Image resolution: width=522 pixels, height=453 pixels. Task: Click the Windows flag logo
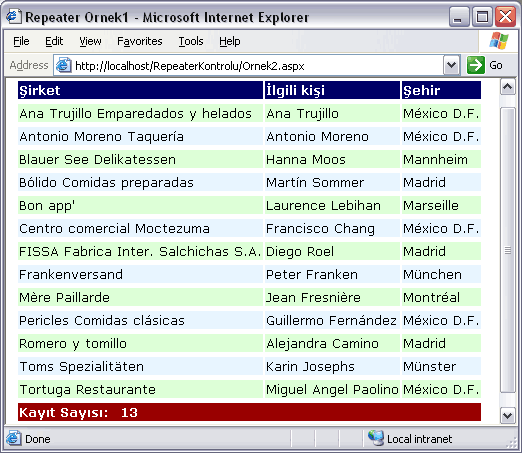point(499,41)
